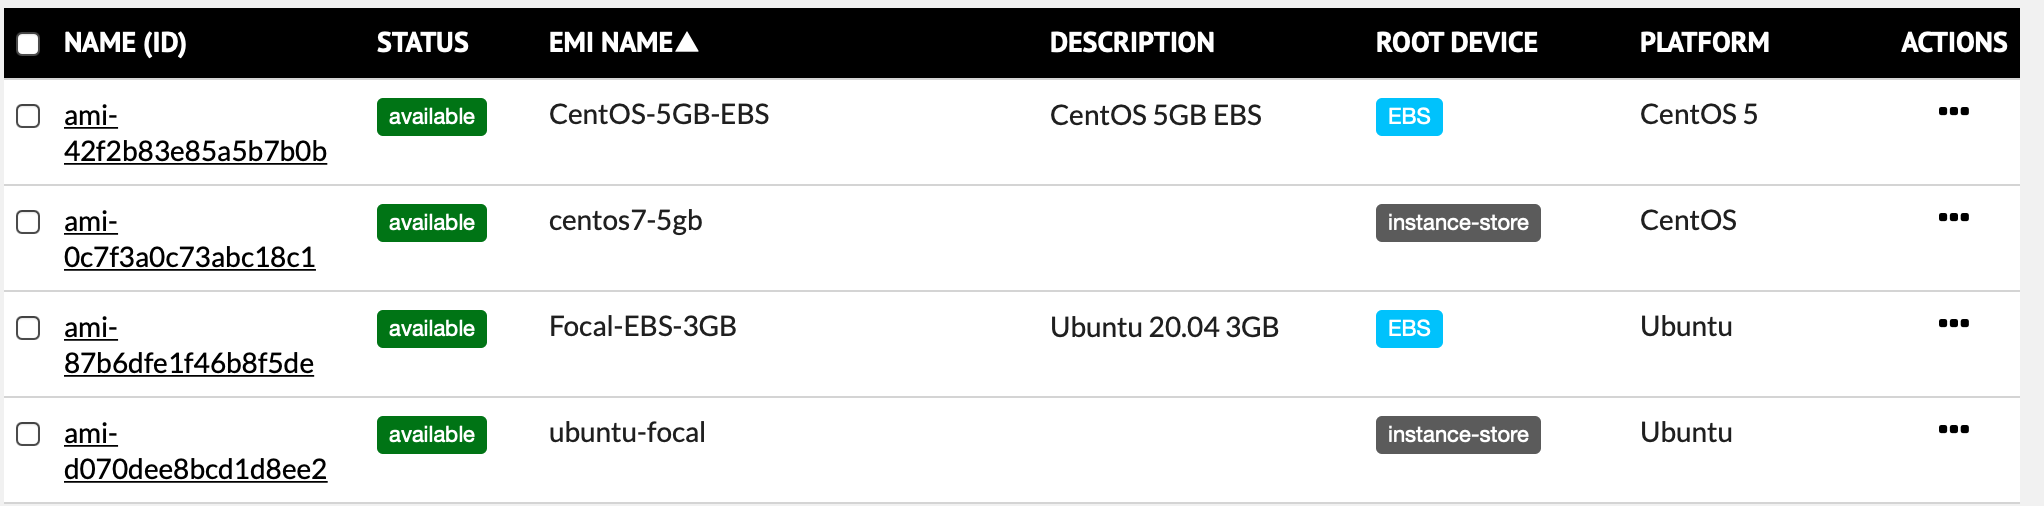
Task: Open actions menu for centos7-5gb image
Action: click(1953, 217)
